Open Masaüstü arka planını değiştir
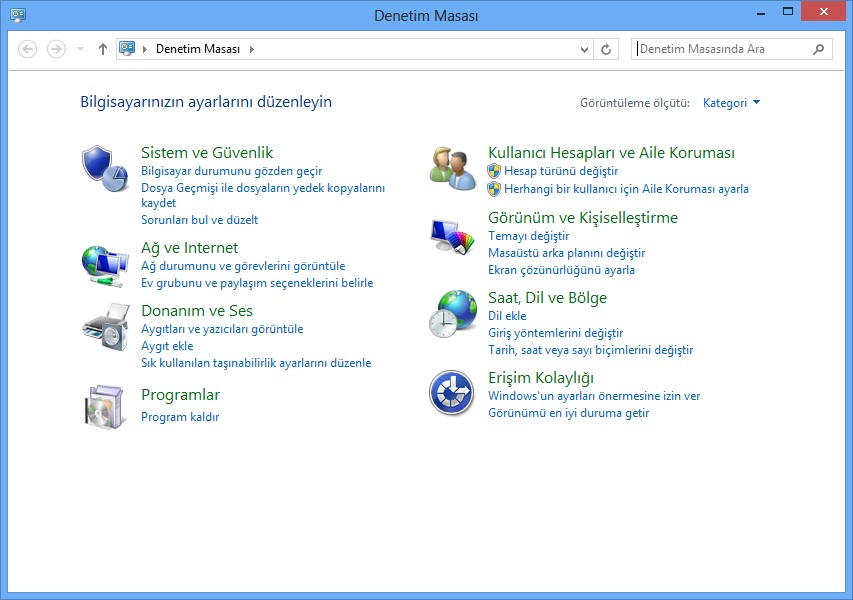853x600 pixels. click(x=566, y=253)
